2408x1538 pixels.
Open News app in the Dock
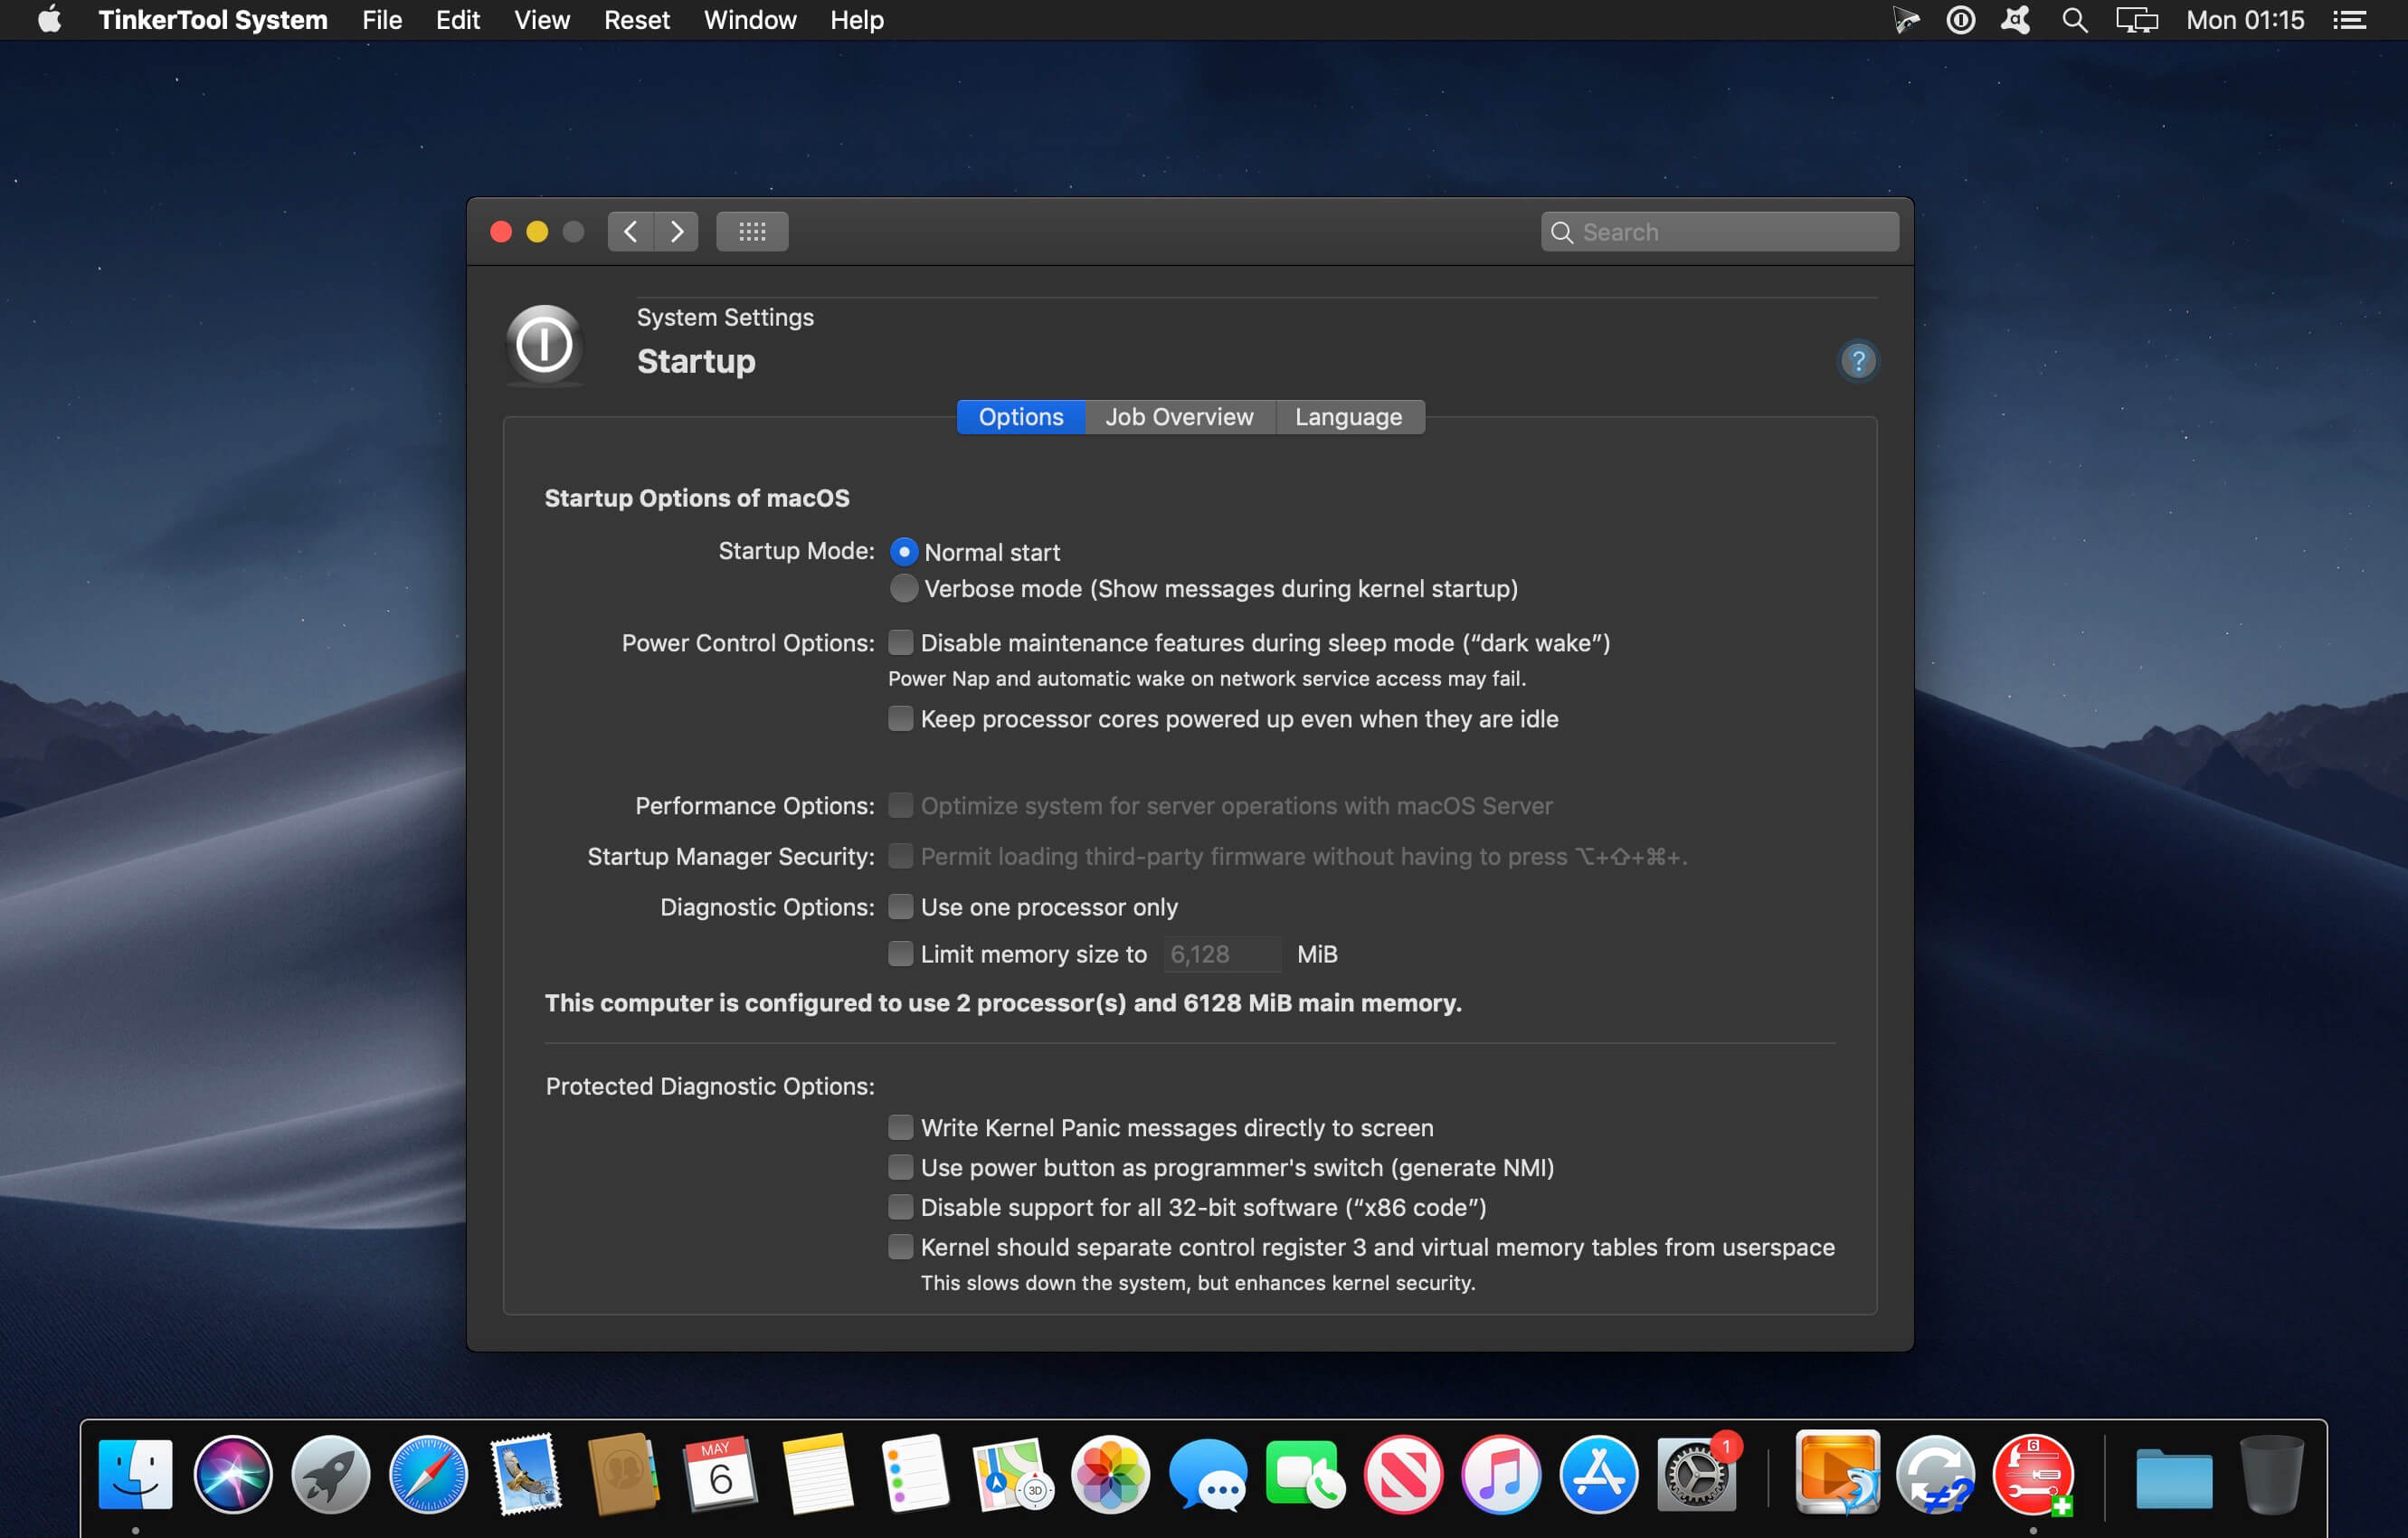[1403, 1474]
